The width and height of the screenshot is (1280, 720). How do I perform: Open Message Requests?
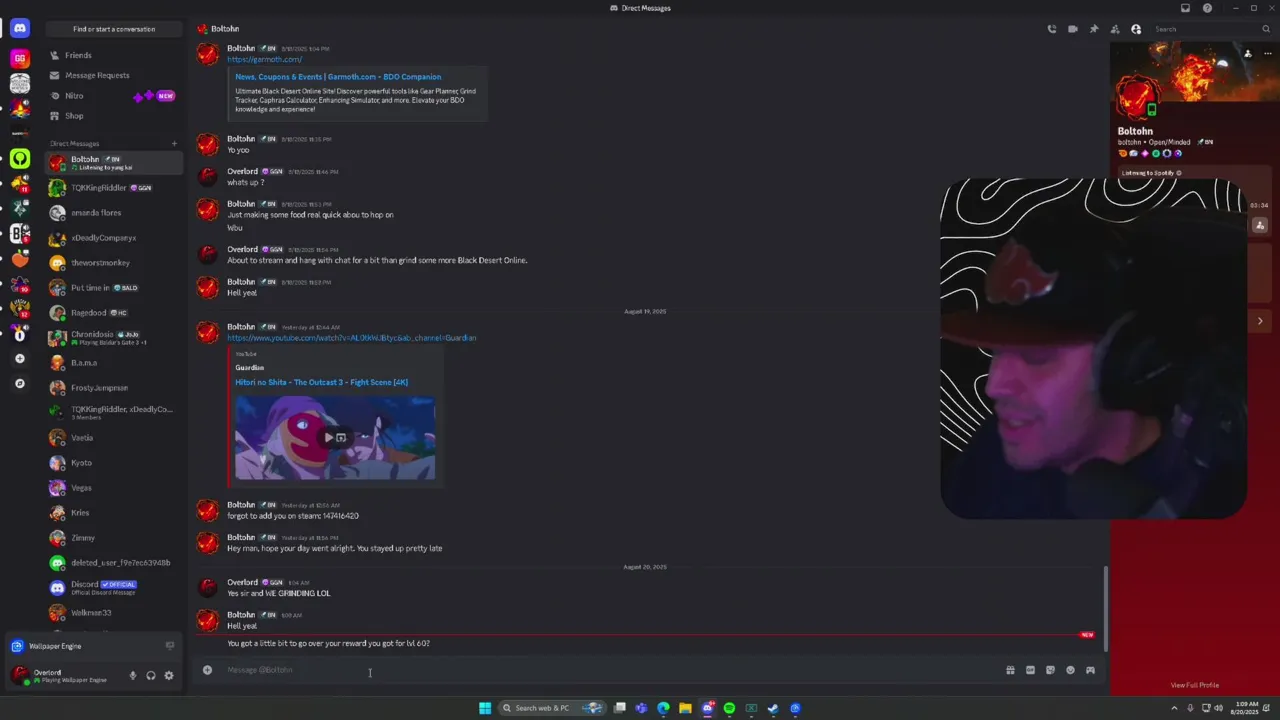(x=113, y=75)
